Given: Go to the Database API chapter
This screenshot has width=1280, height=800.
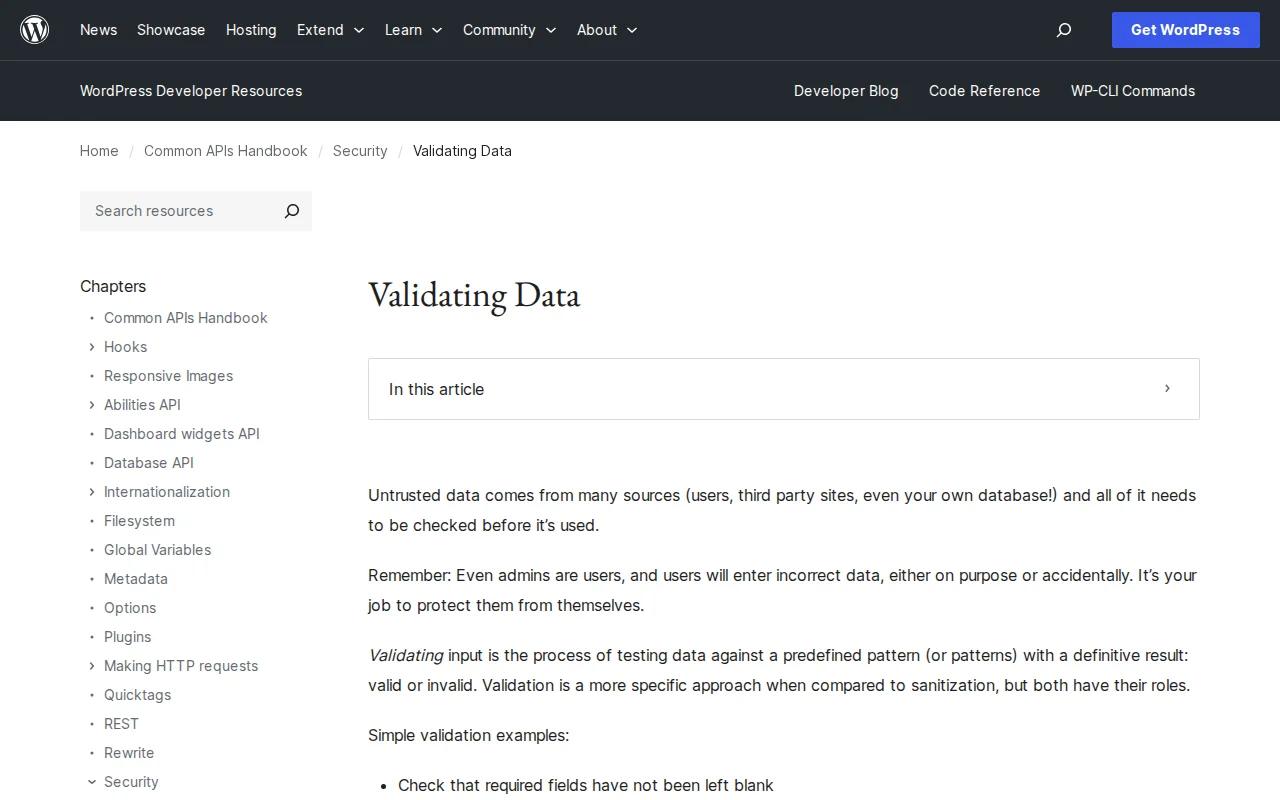Looking at the screenshot, I should pos(148,463).
